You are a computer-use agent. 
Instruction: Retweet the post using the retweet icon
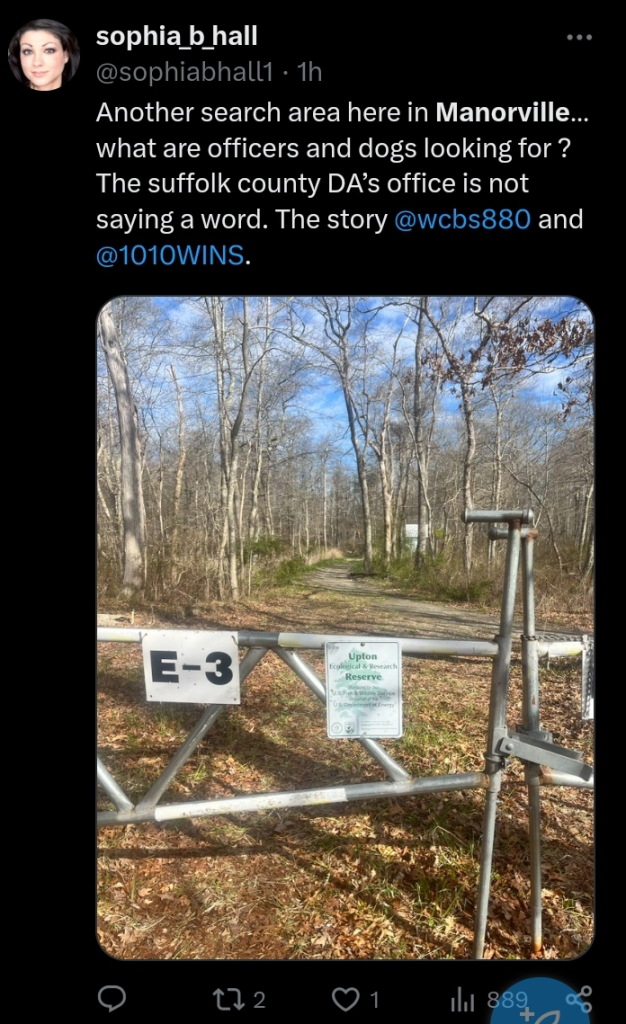[227, 999]
